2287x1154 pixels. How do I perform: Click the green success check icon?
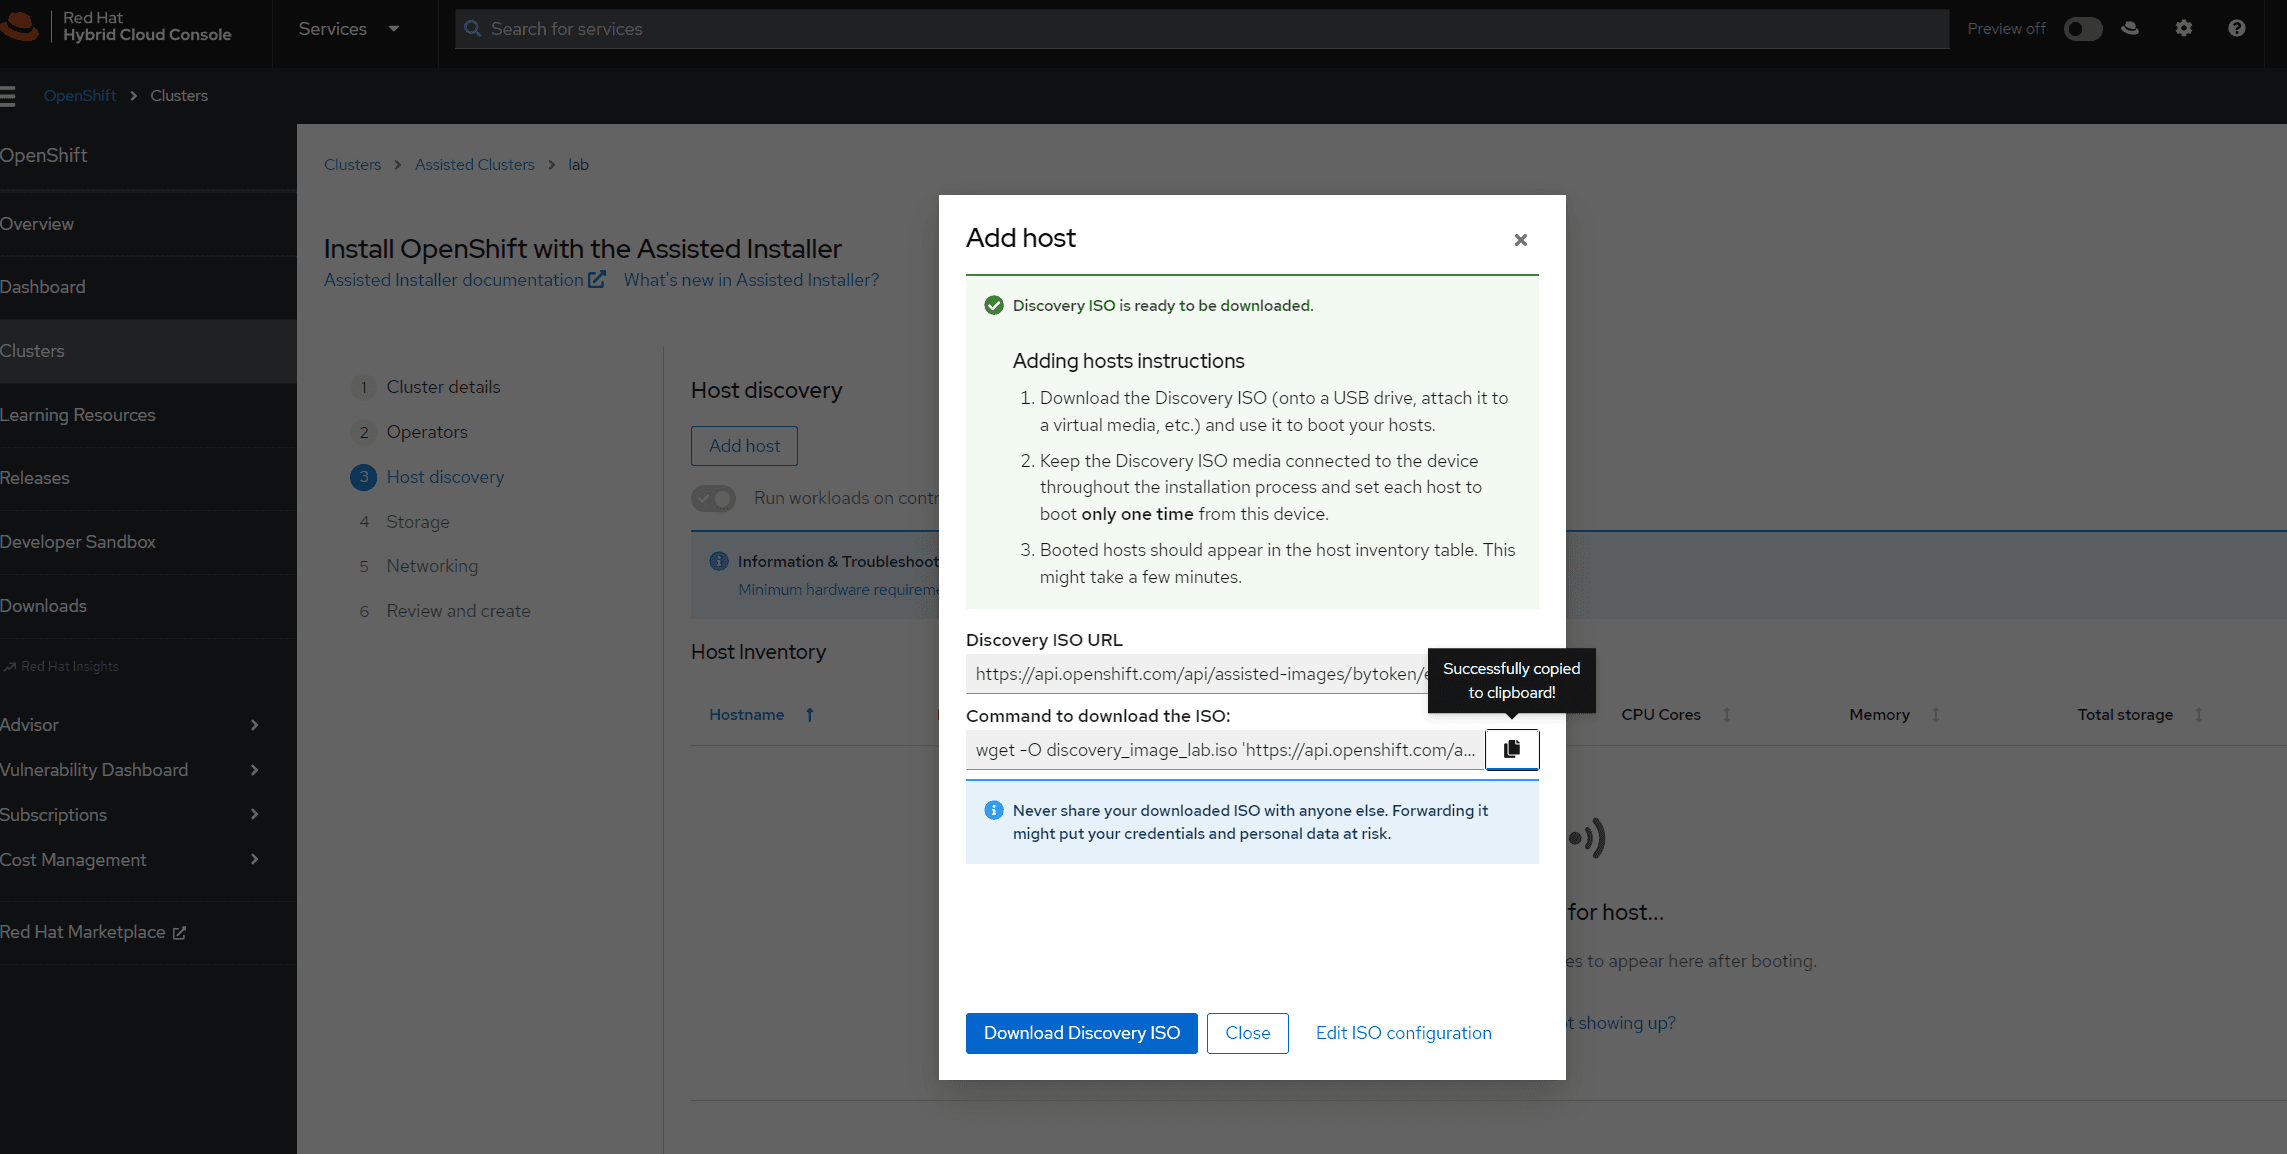993,305
